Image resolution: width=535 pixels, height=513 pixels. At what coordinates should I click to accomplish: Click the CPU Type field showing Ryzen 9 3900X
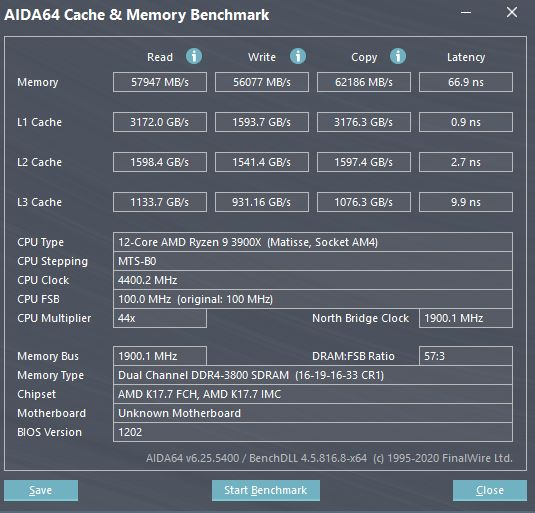(x=313, y=242)
